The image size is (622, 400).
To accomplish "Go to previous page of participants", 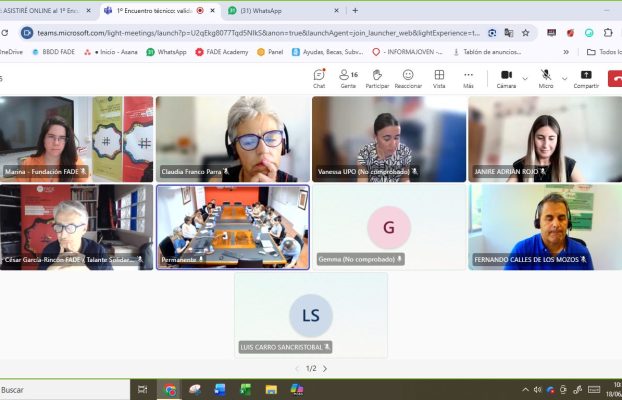I will (x=297, y=369).
